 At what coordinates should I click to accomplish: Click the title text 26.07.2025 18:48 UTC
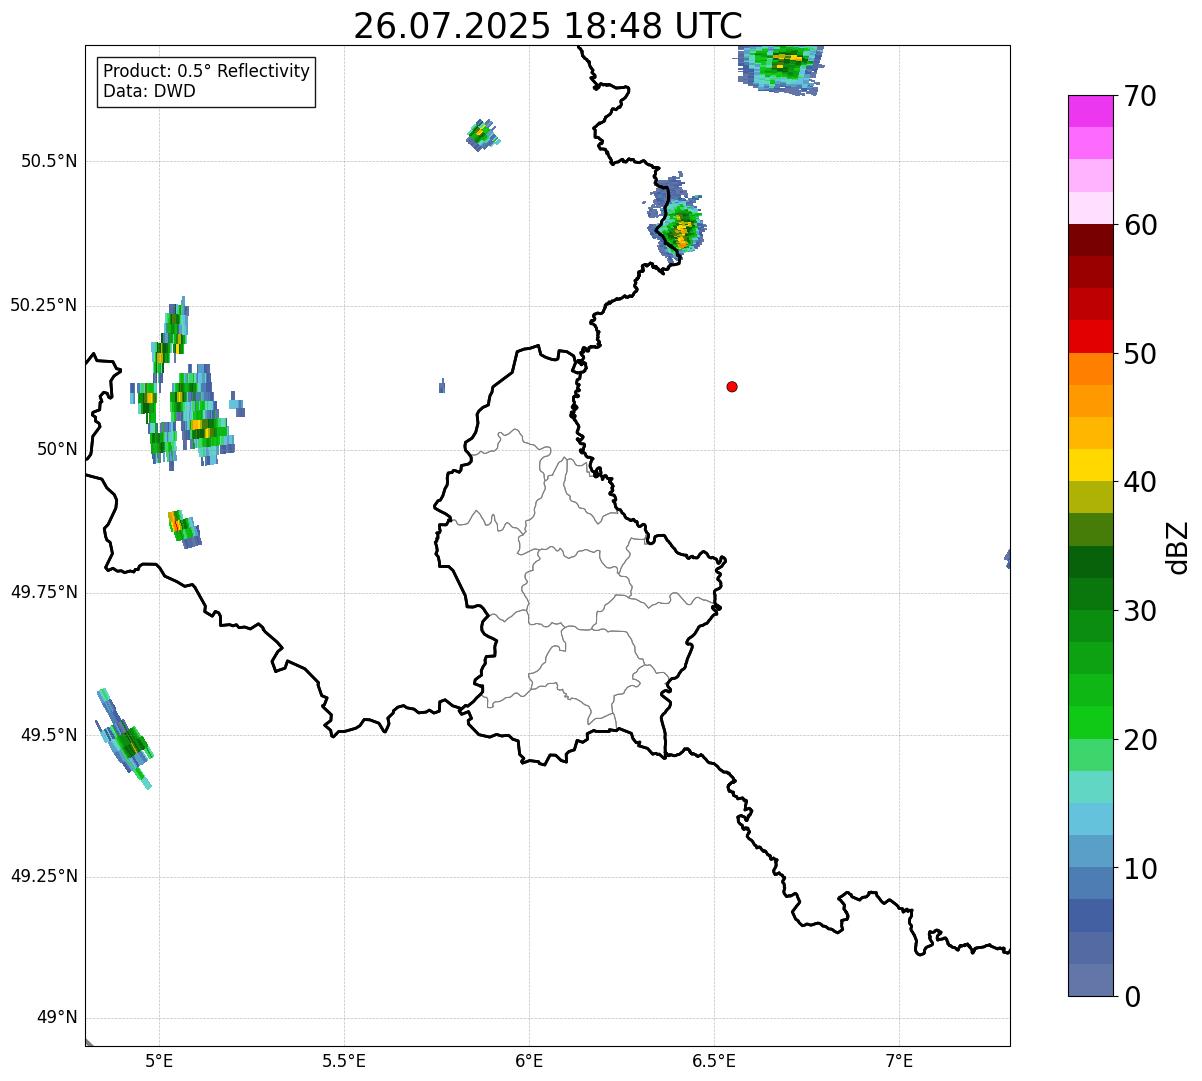click(548, 26)
